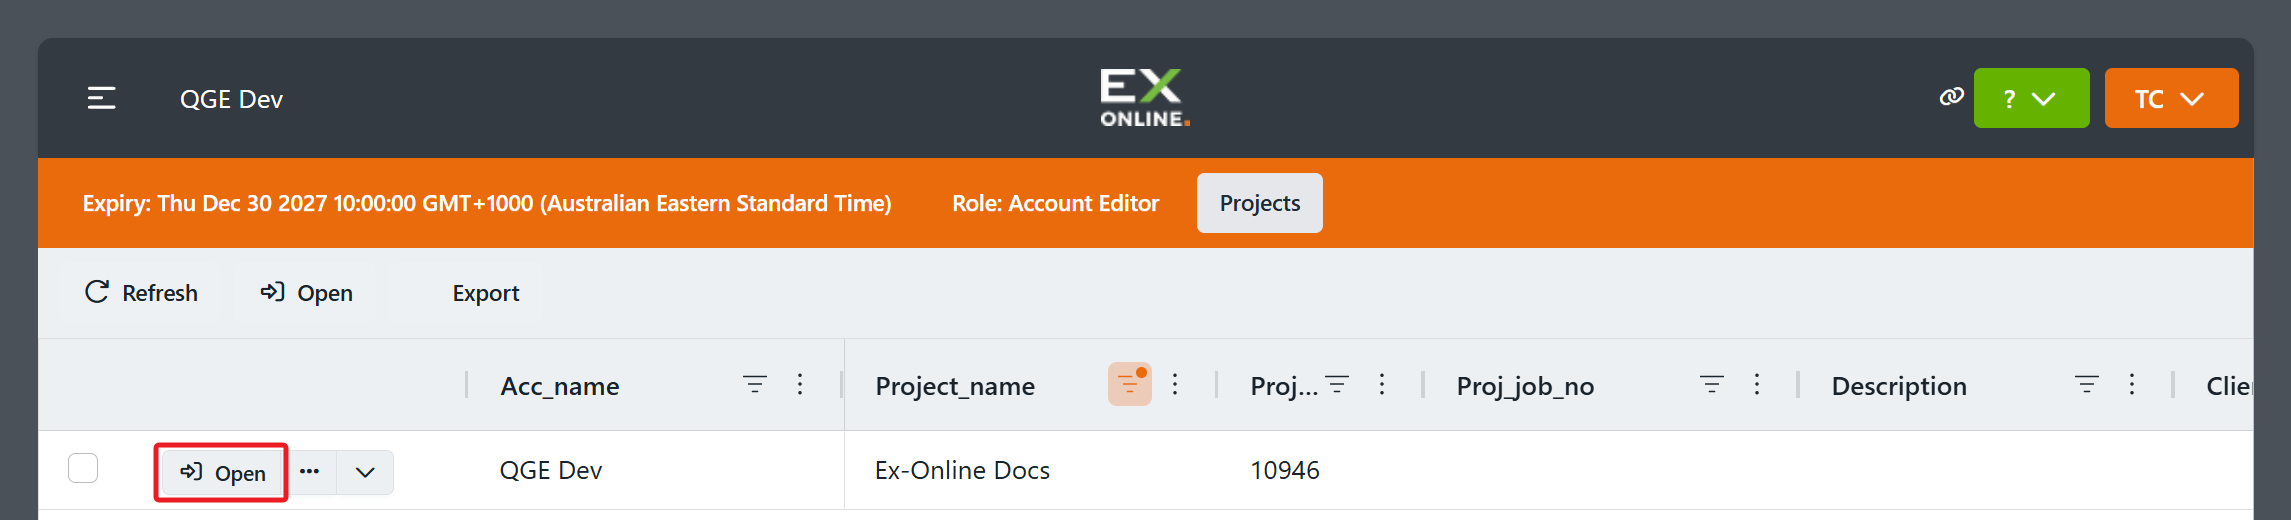Click the toolbar Open button
Viewport: 2291px width, 520px height.
pos(307,293)
